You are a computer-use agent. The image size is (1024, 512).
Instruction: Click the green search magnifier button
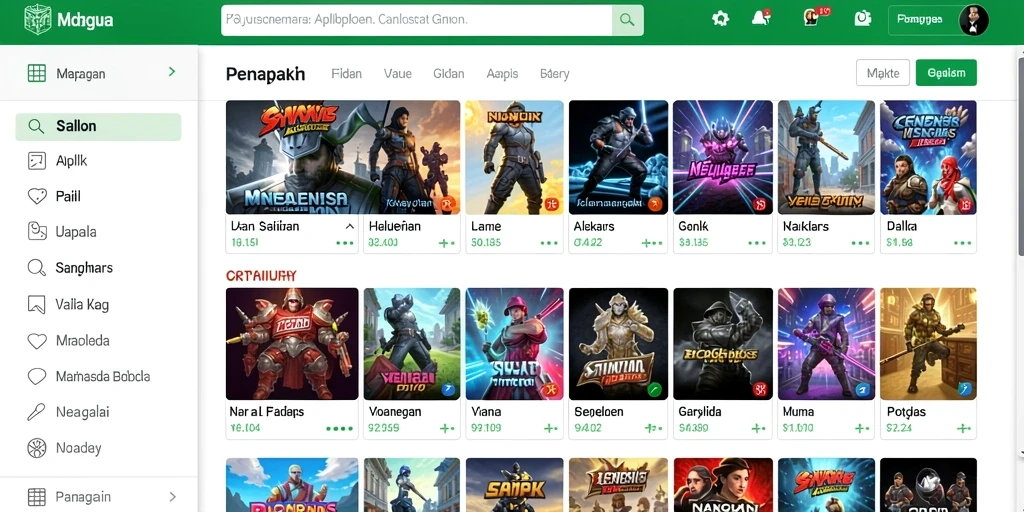coord(627,20)
